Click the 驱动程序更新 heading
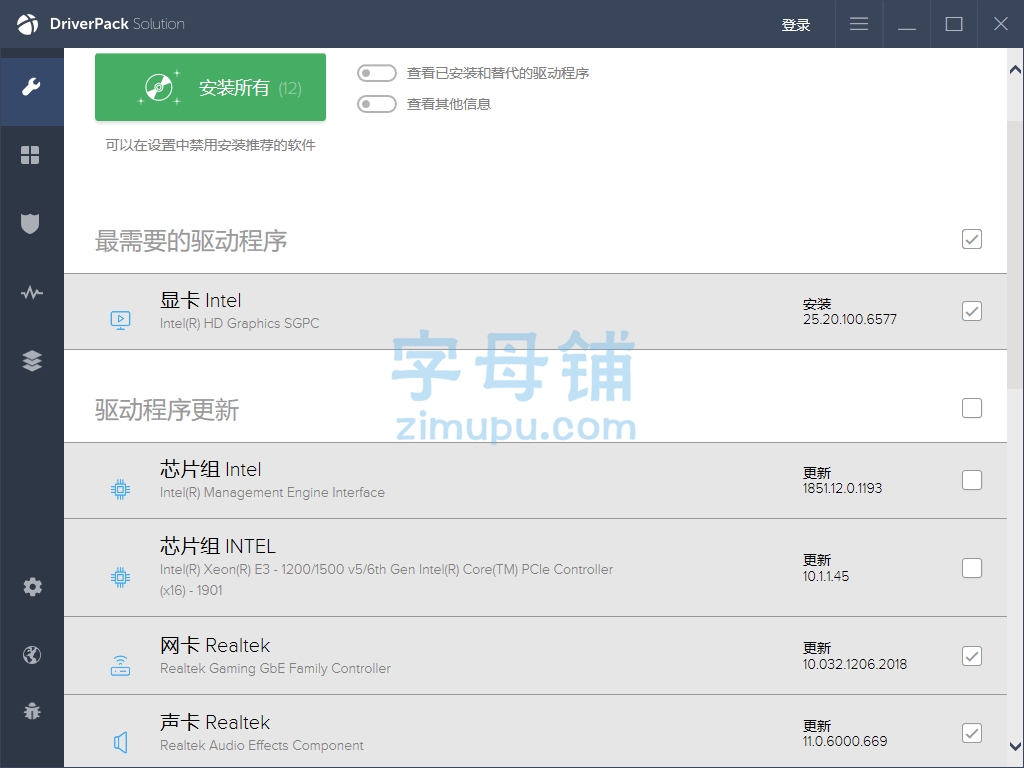 point(167,410)
